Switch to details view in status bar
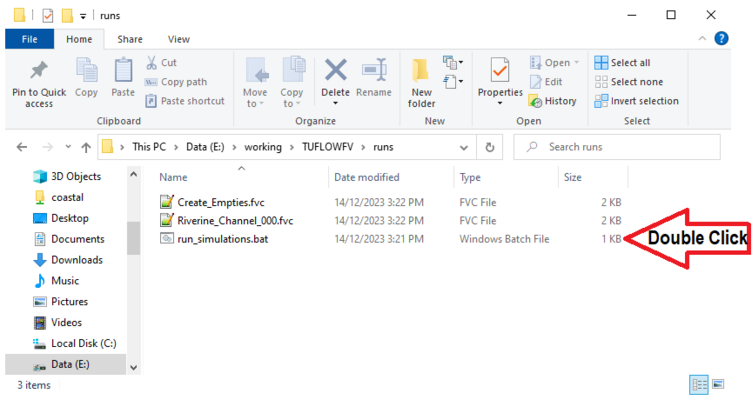The image size is (752, 400). click(x=700, y=384)
